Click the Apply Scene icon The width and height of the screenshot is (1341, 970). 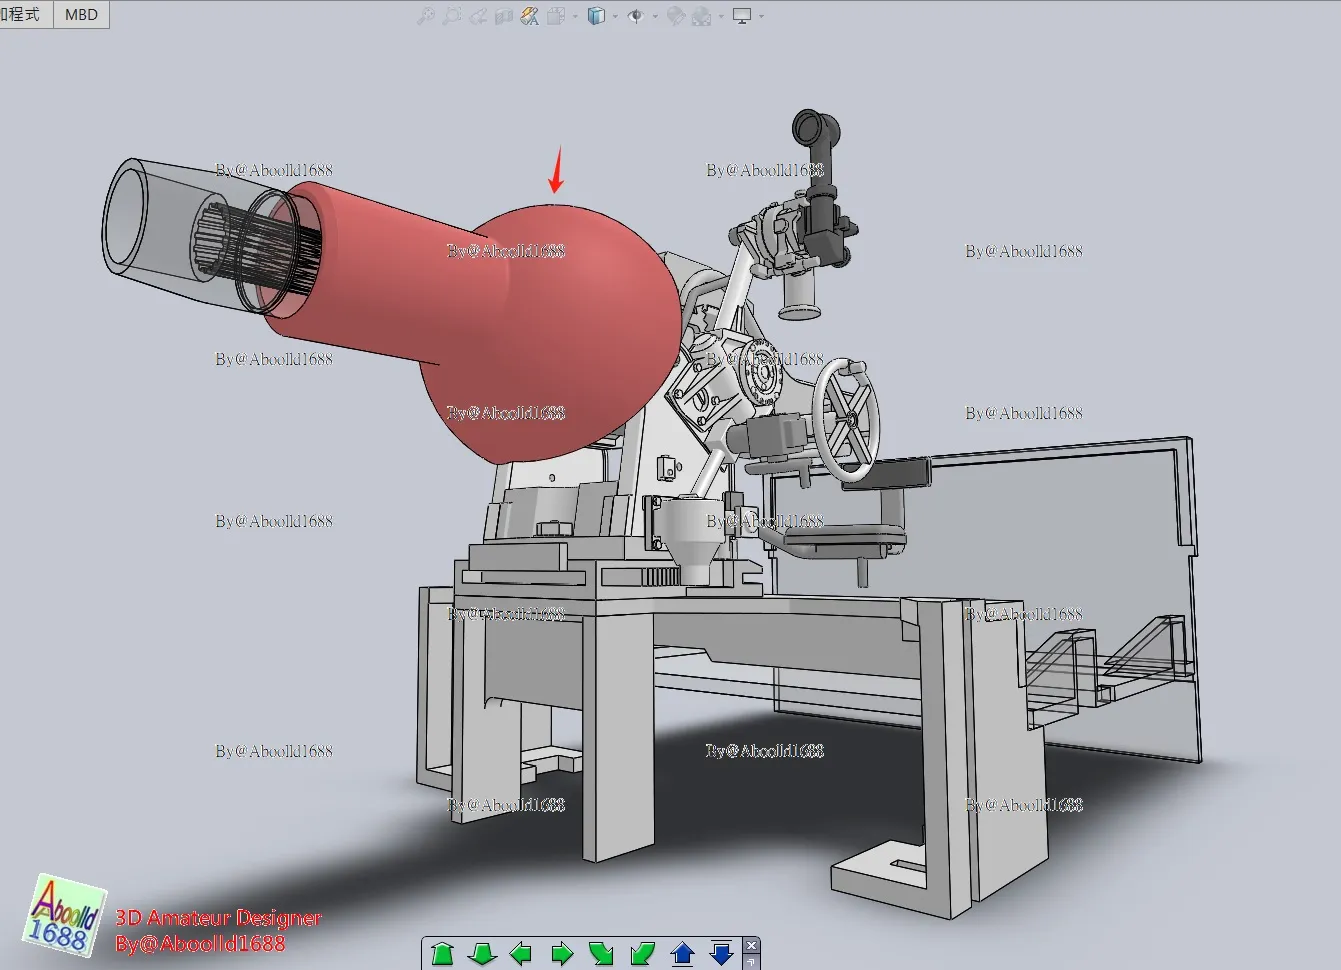click(702, 16)
